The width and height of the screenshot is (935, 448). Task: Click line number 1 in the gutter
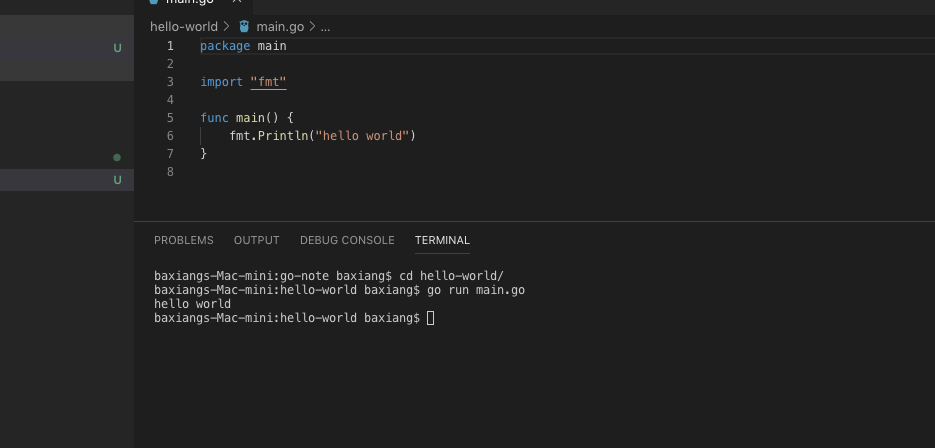pyautogui.click(x=170, y=46)
